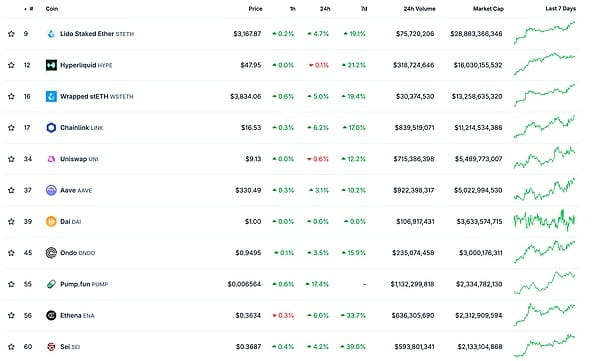Toggle favorite star for Sei row
The width and height of the screenshot is (600, 361).
(11, 347)
